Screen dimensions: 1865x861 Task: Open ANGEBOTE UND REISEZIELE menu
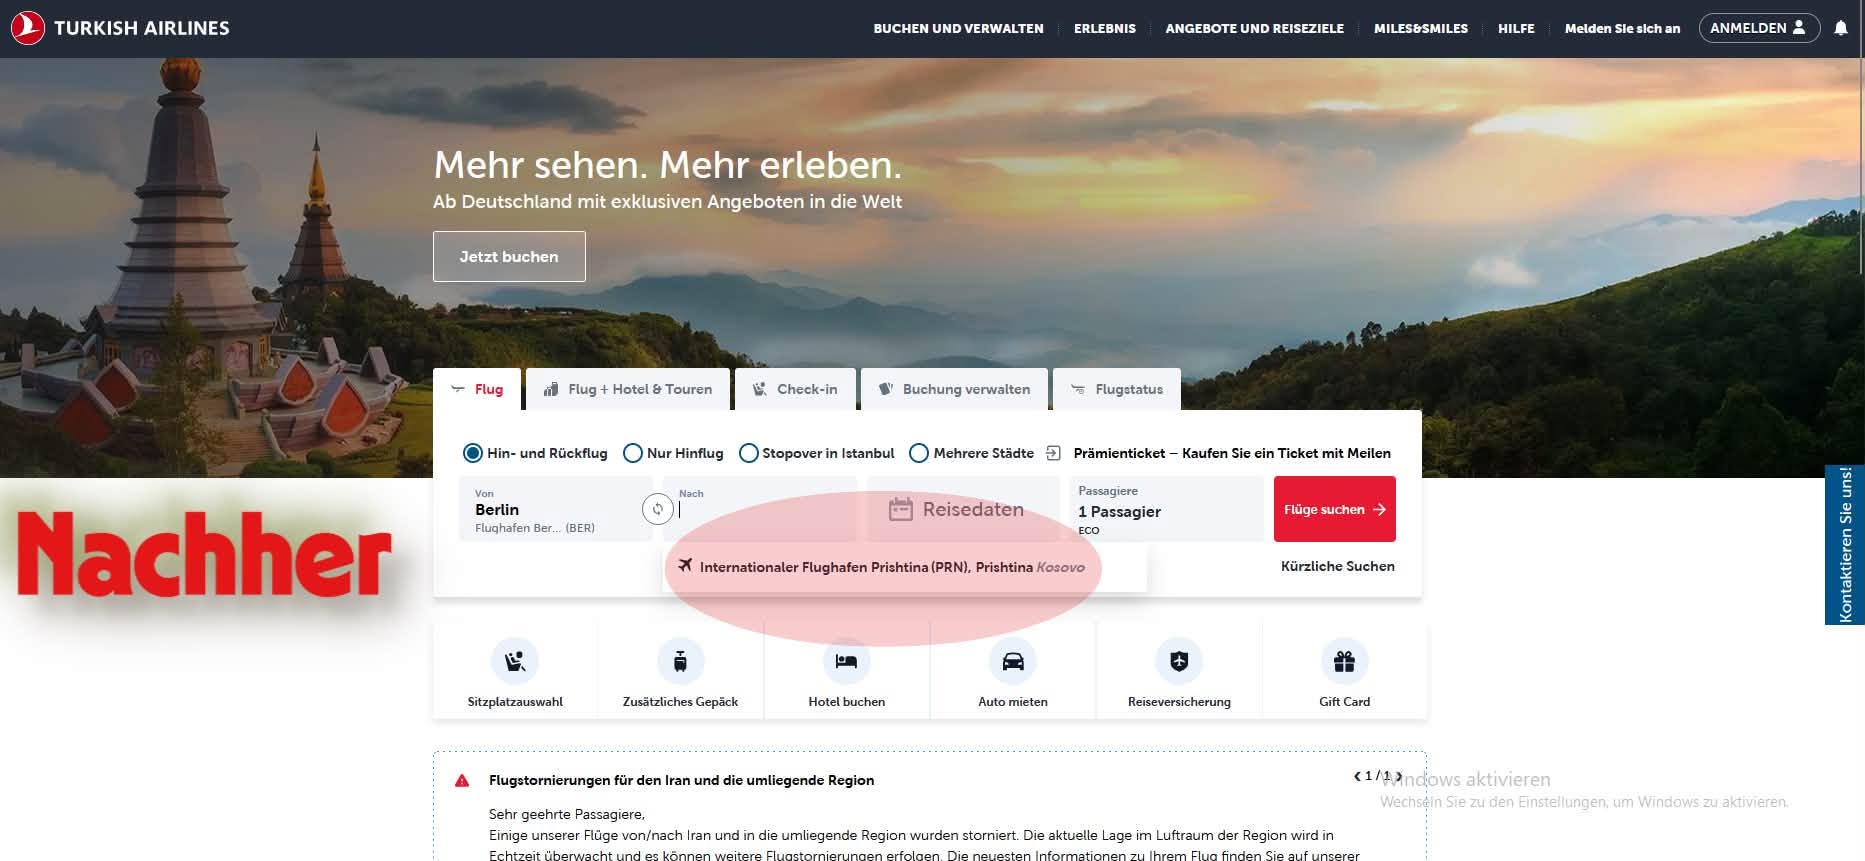tap(1254, 28)
